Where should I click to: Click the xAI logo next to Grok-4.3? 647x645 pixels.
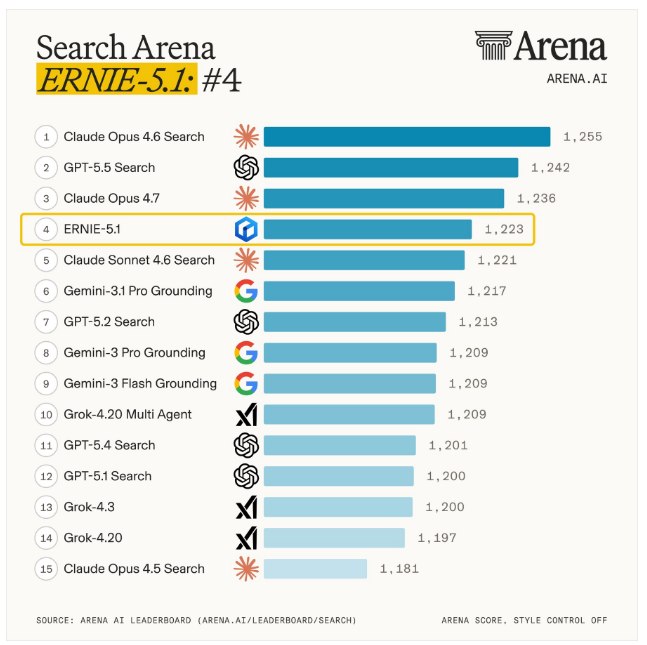[x=247, y=507]
